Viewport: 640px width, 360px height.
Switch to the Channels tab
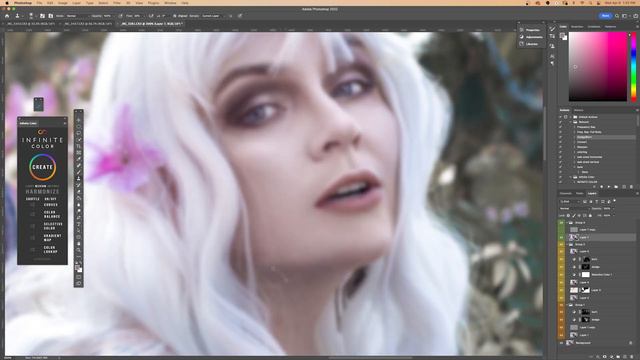click(x=566, y=193)
